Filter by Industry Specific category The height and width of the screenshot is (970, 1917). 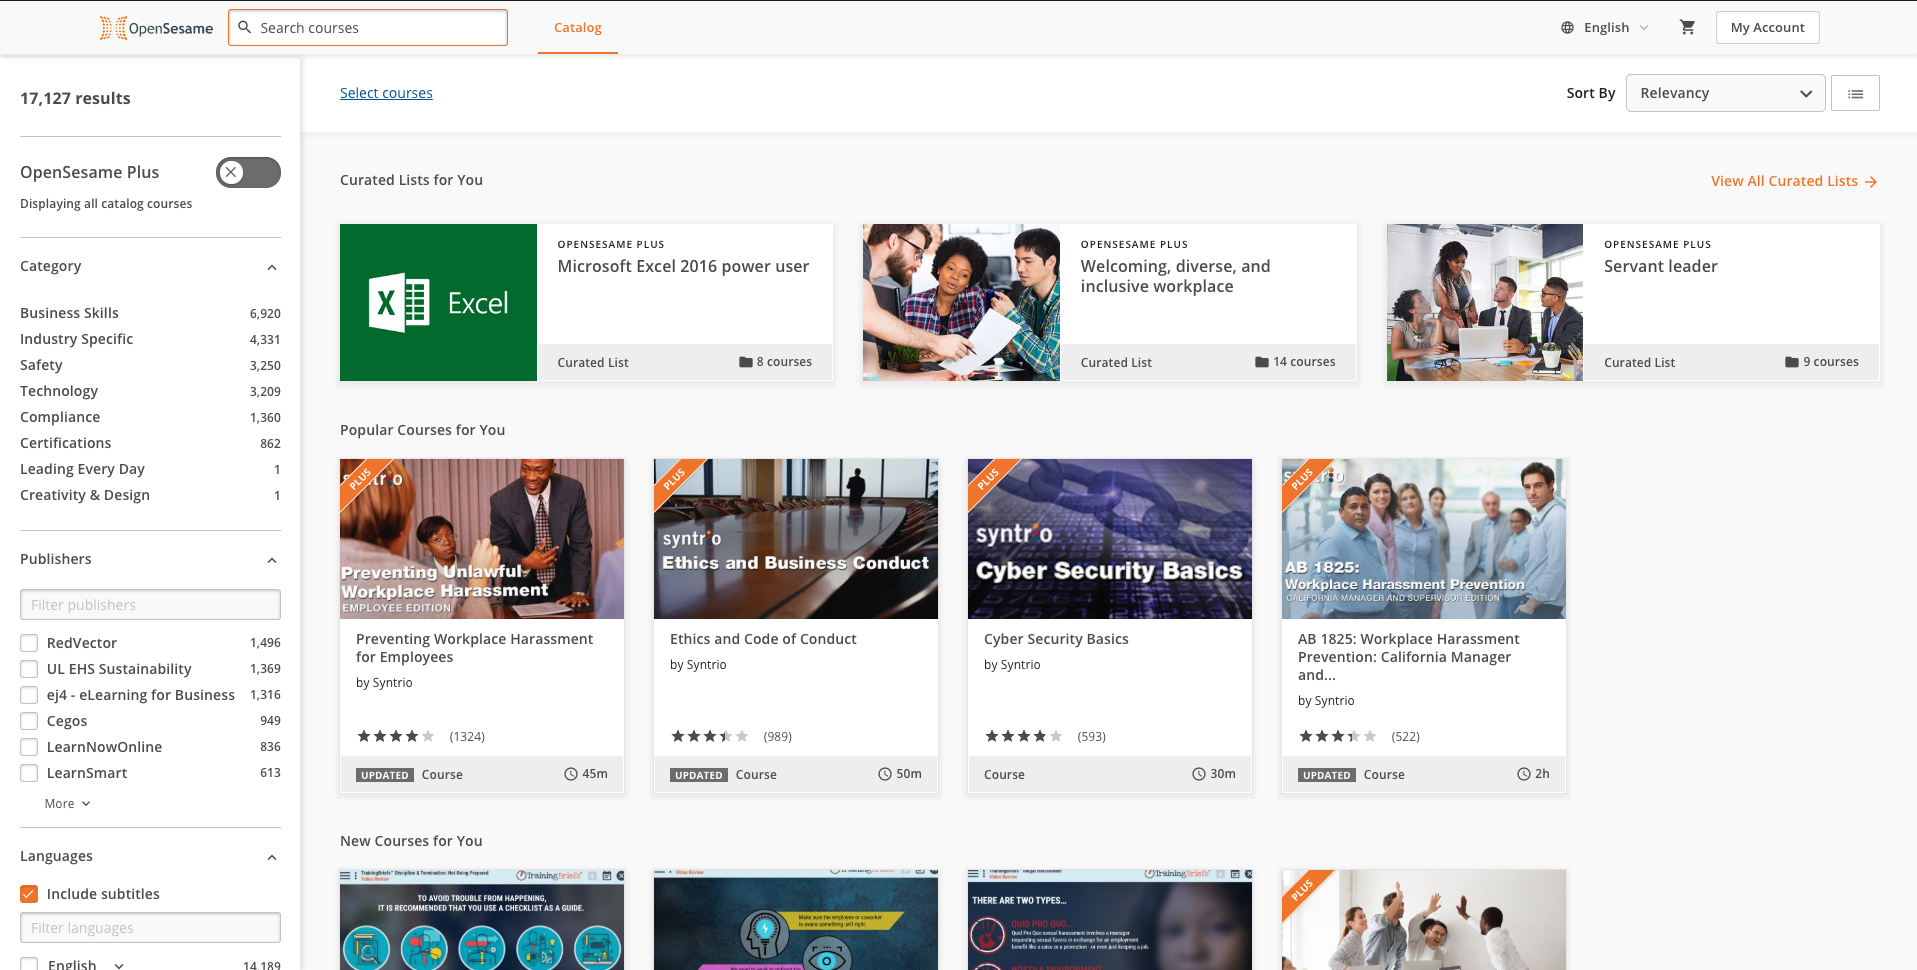[76, 339]
